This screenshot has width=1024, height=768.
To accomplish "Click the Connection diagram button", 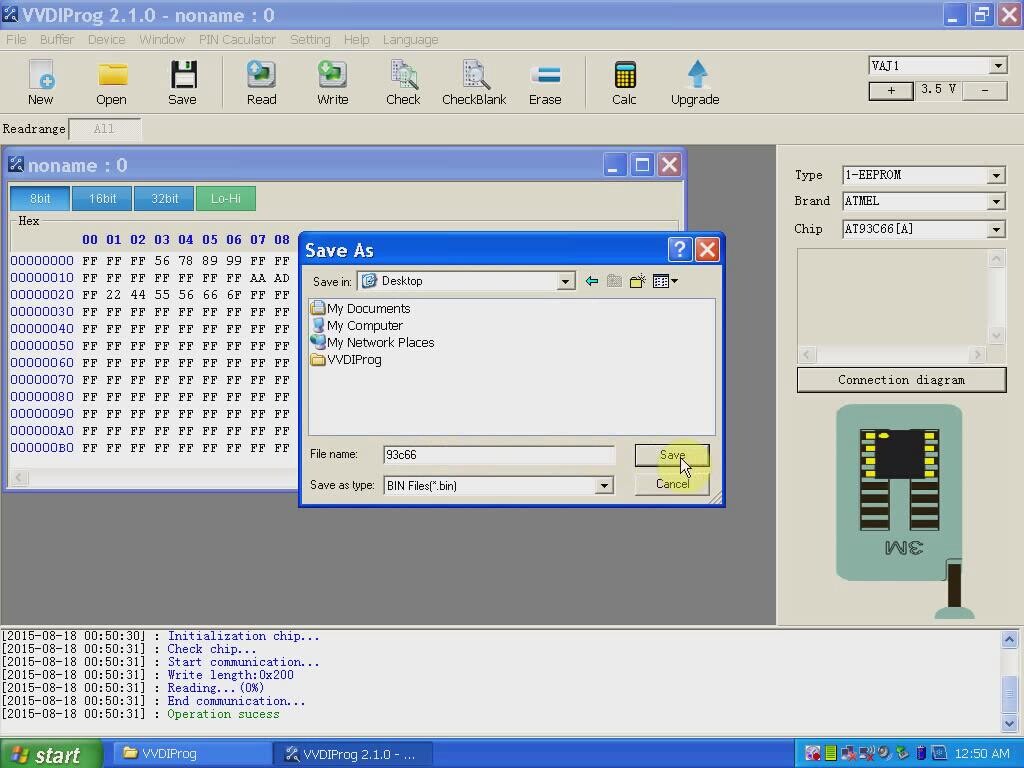I will 900,380.
